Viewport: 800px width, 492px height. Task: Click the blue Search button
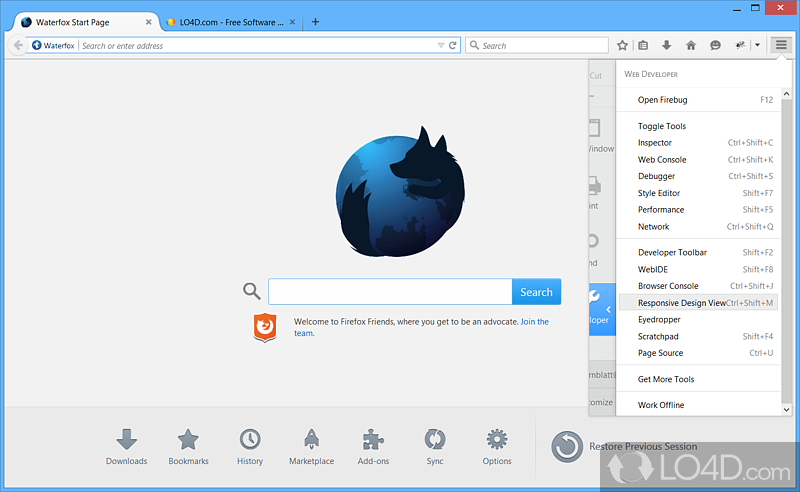536,292
